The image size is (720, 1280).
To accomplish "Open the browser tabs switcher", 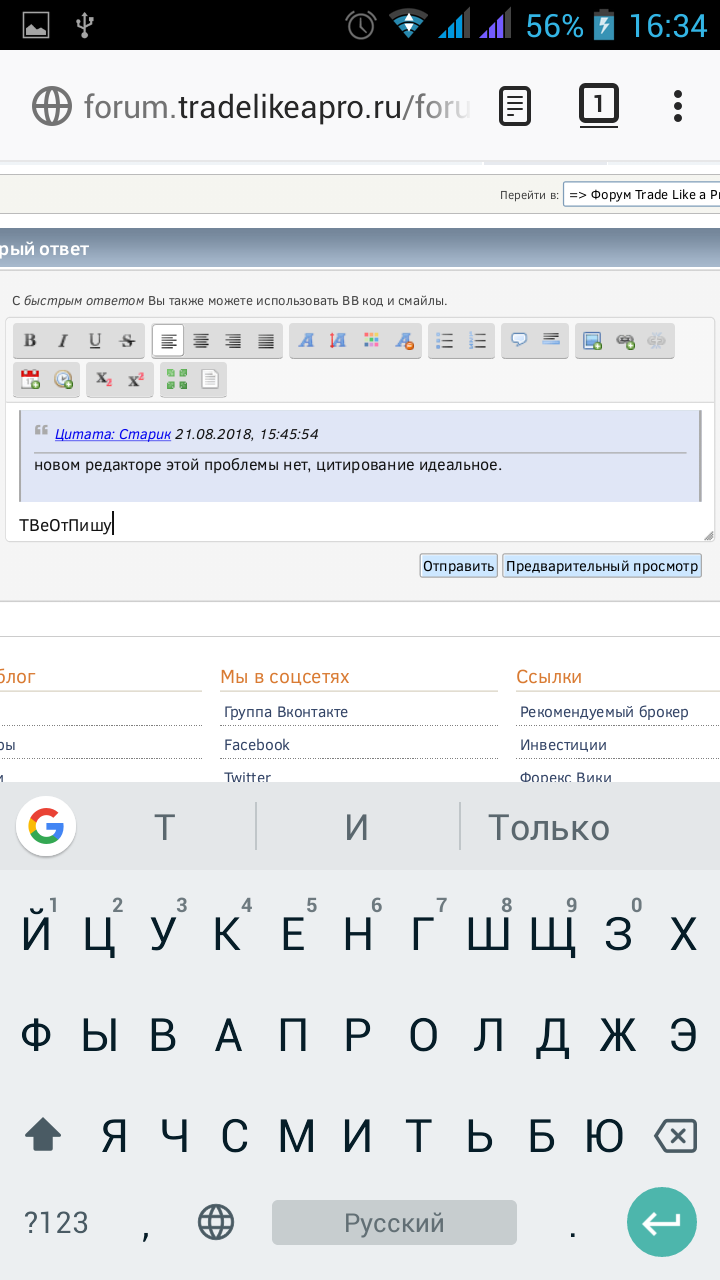I will 599,104.
